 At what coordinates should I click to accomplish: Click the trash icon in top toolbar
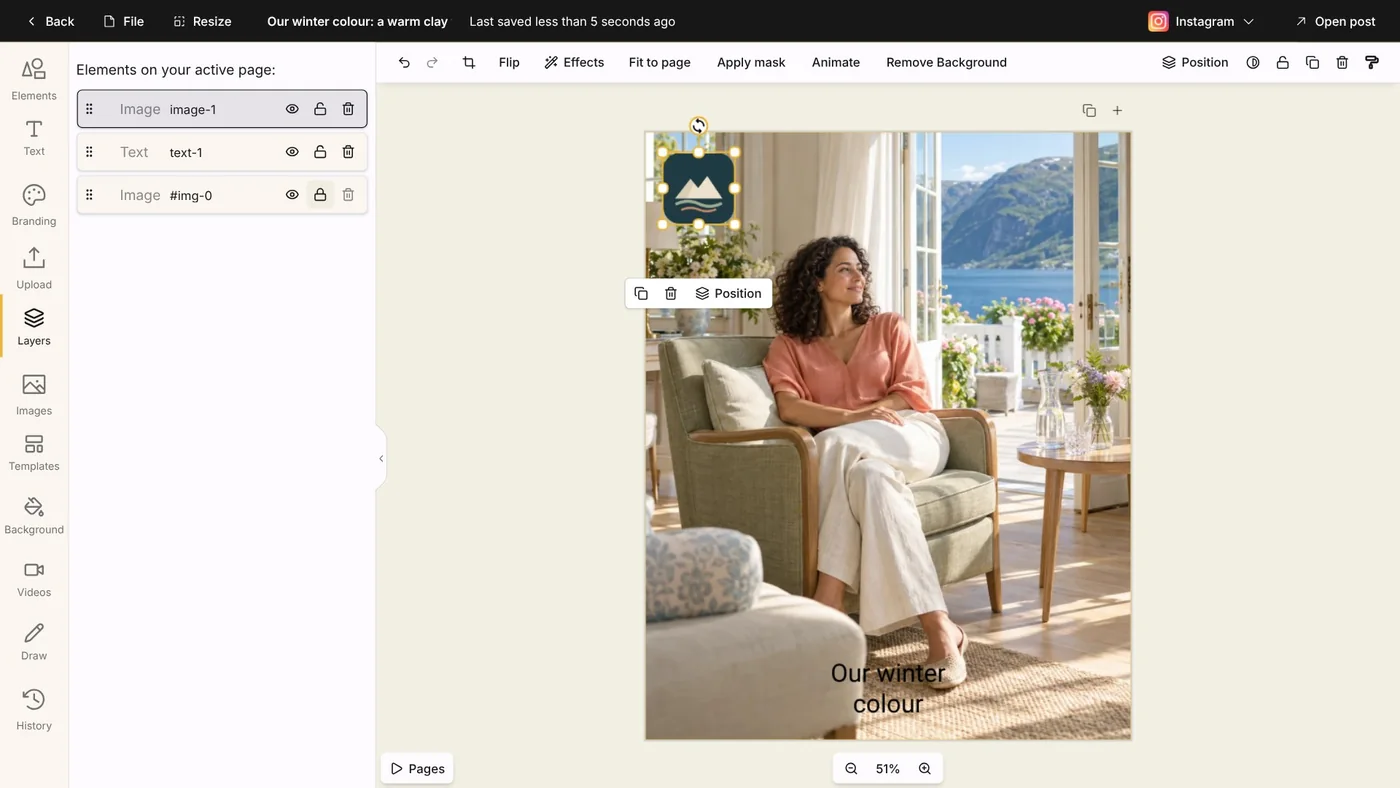click(1342, 62)
